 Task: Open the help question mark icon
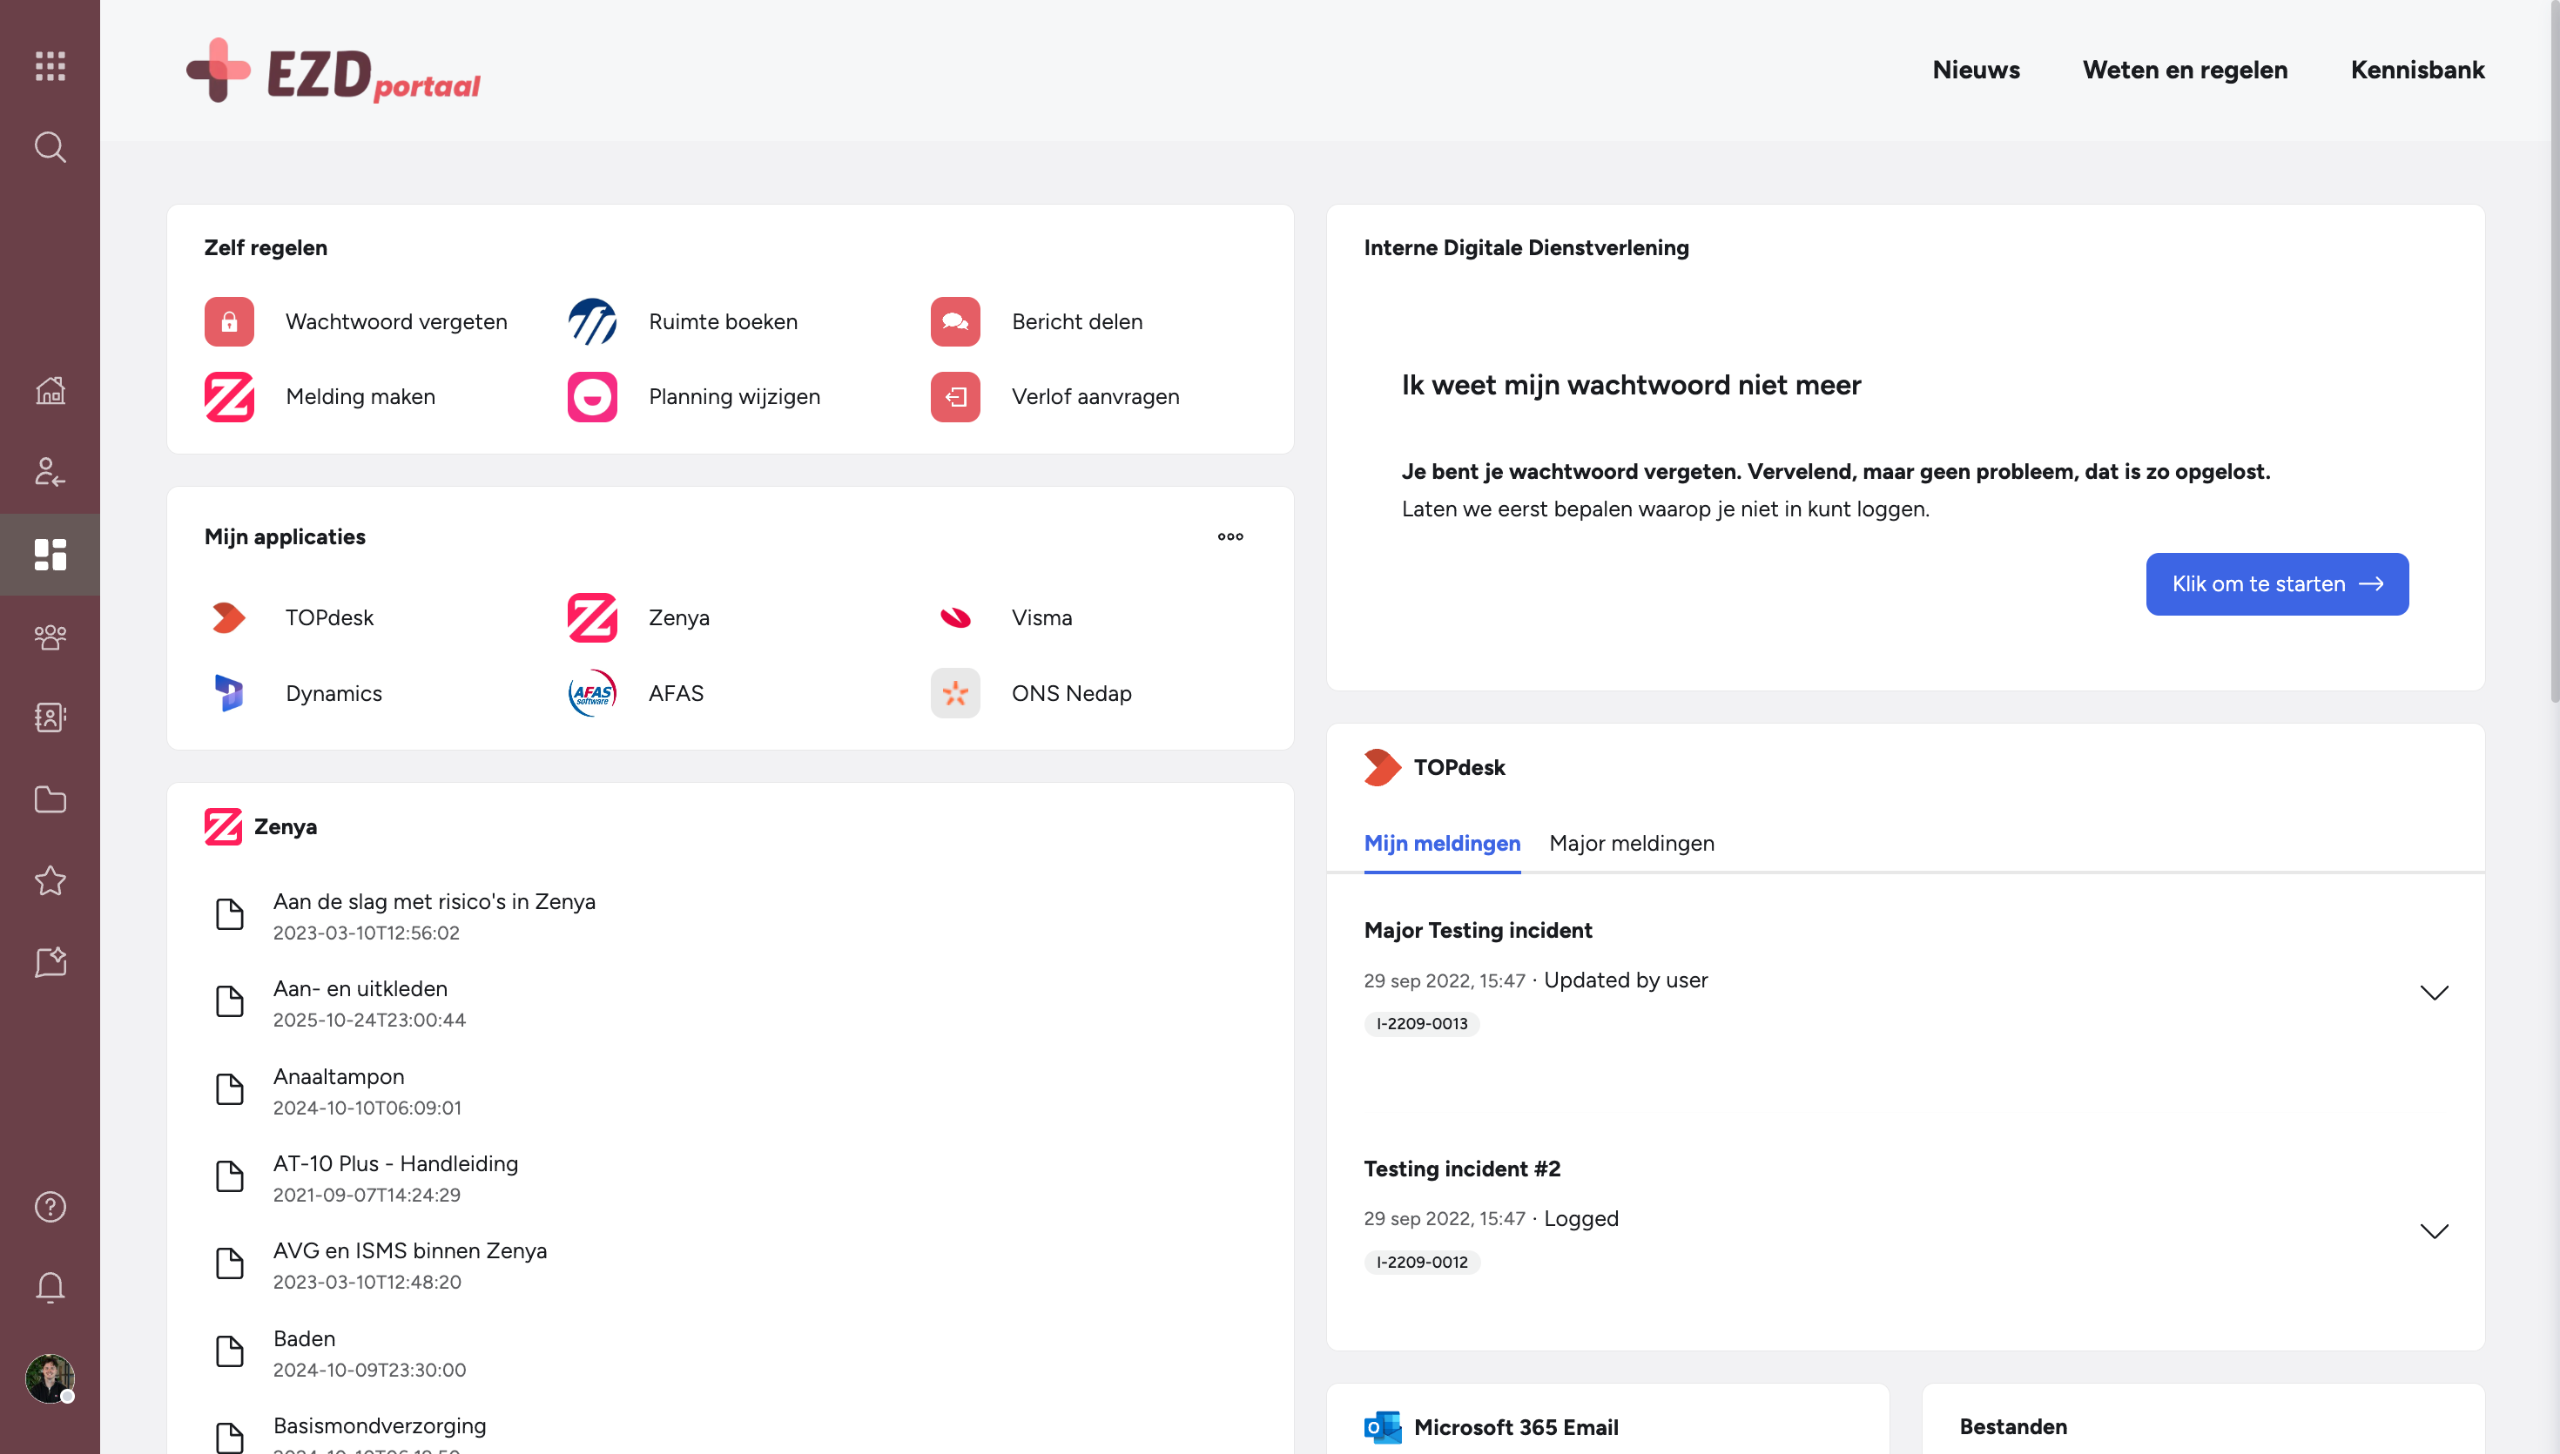tap(50, 1207)
